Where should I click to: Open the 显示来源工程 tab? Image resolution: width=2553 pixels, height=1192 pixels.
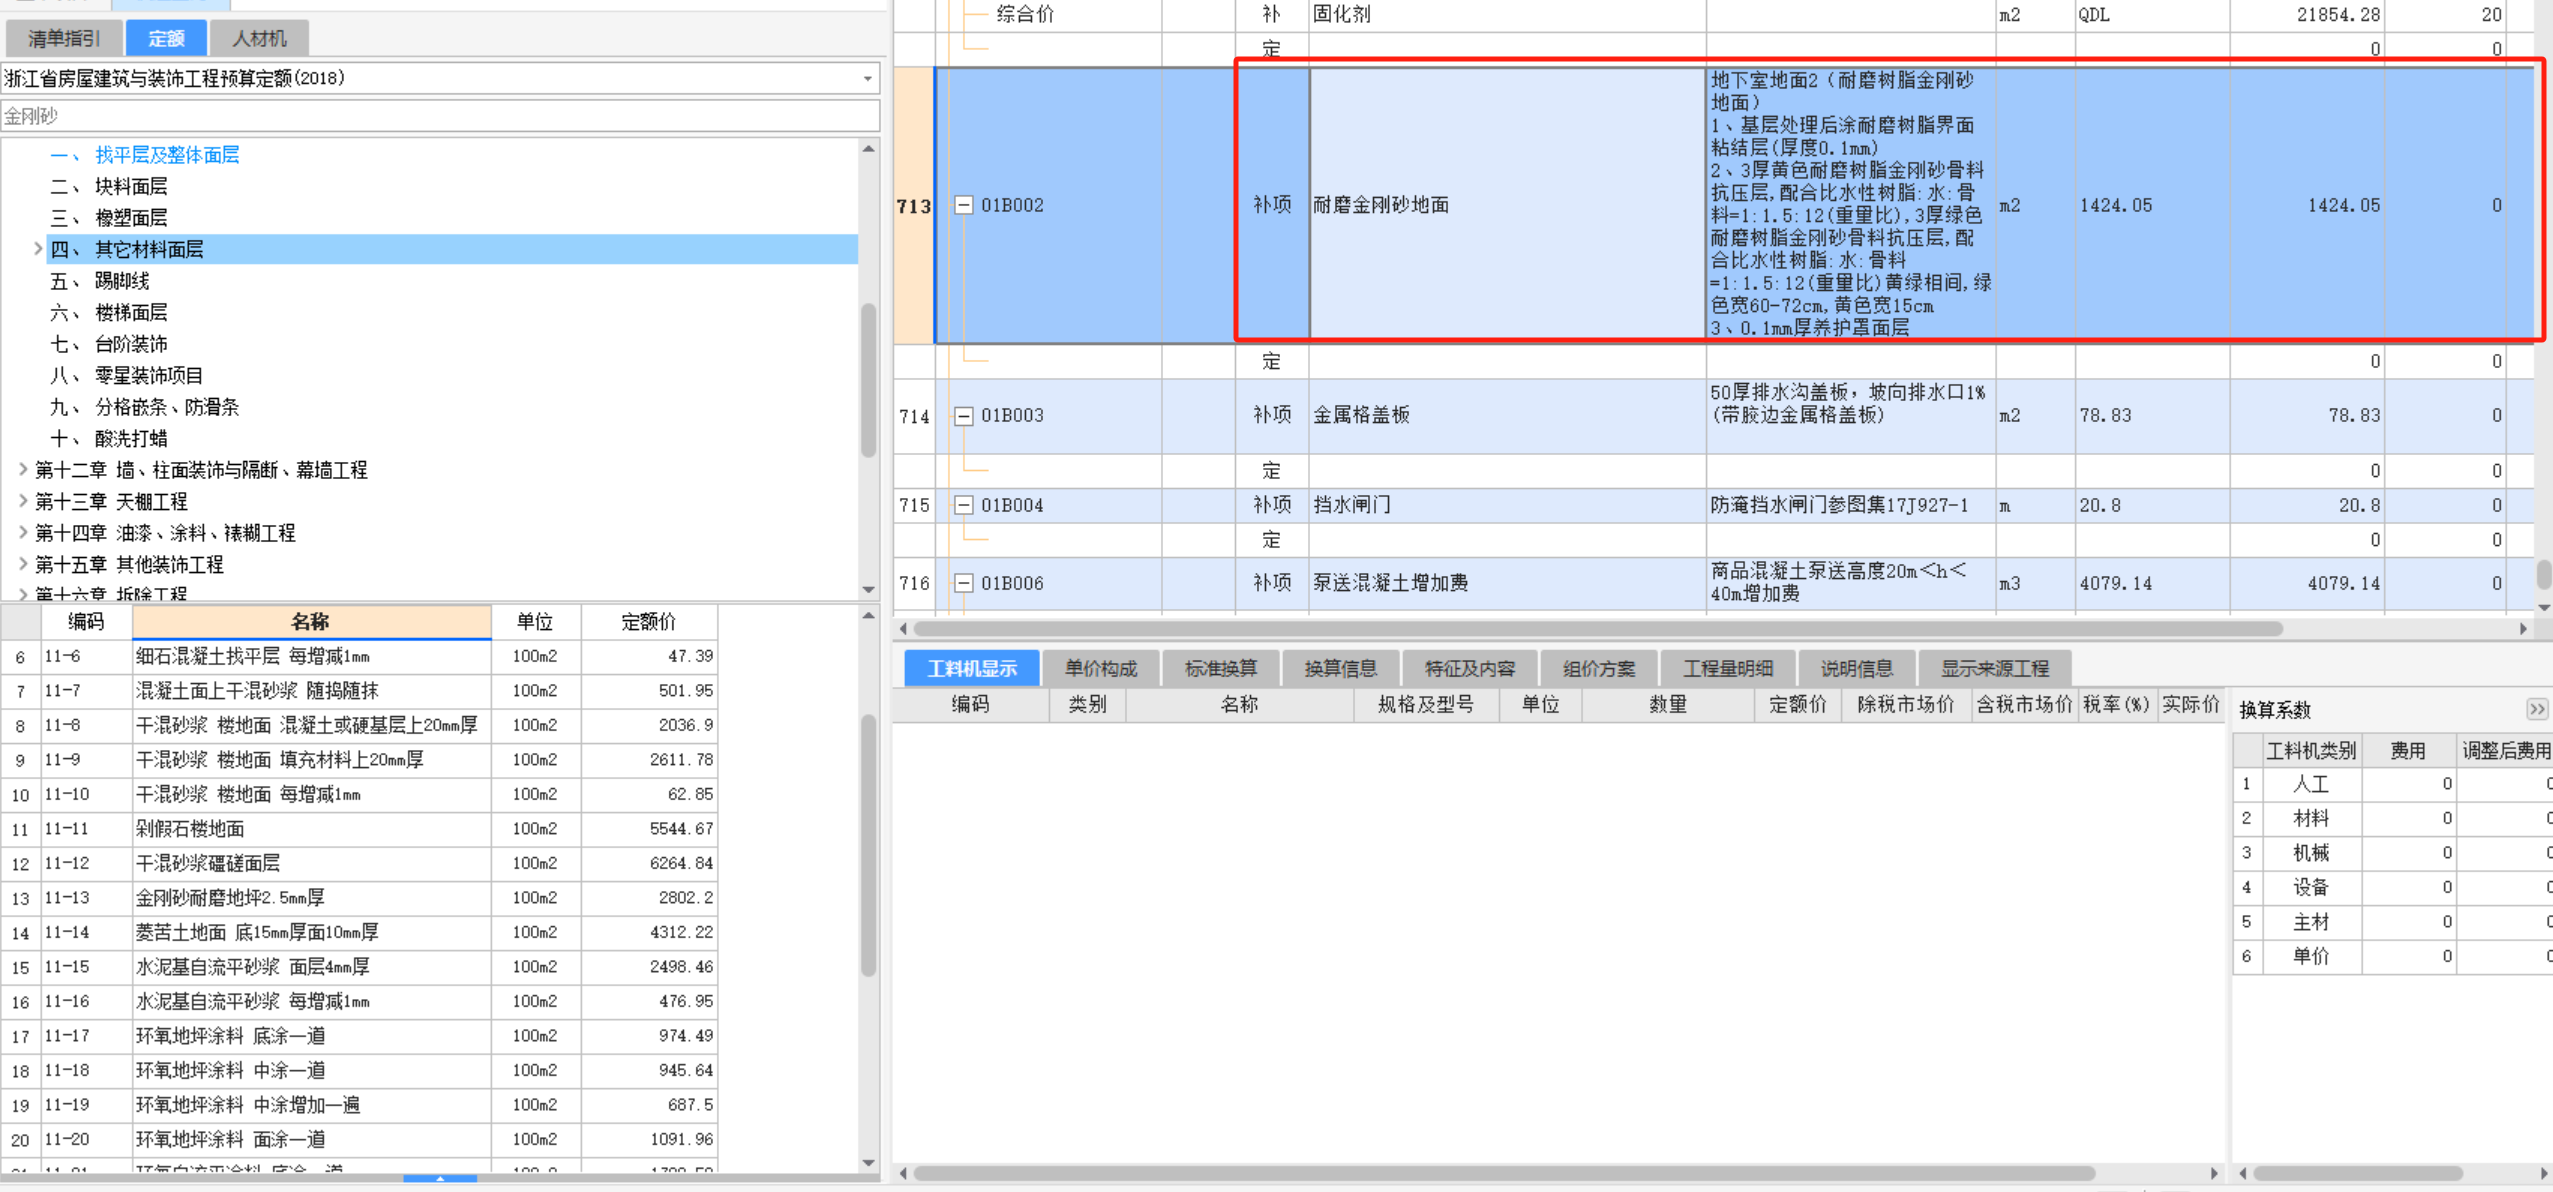(x=1995, y=668)
